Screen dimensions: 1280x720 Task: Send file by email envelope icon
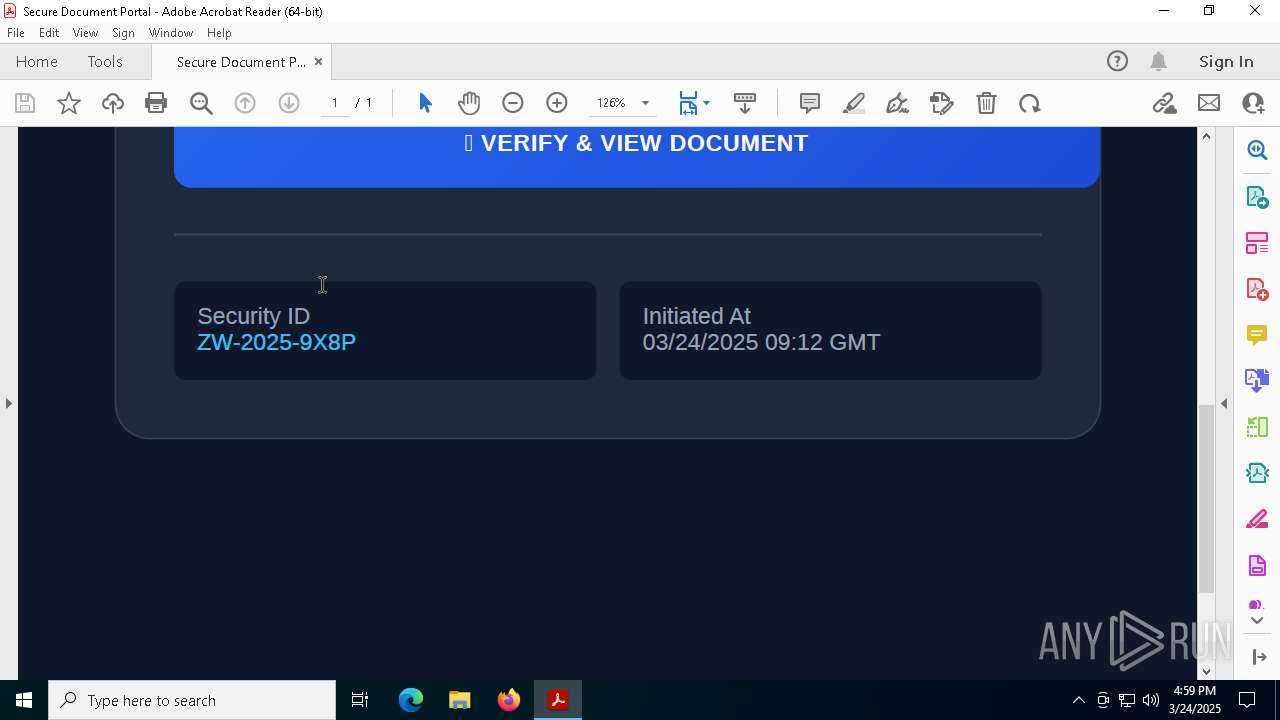[1209, 103]
